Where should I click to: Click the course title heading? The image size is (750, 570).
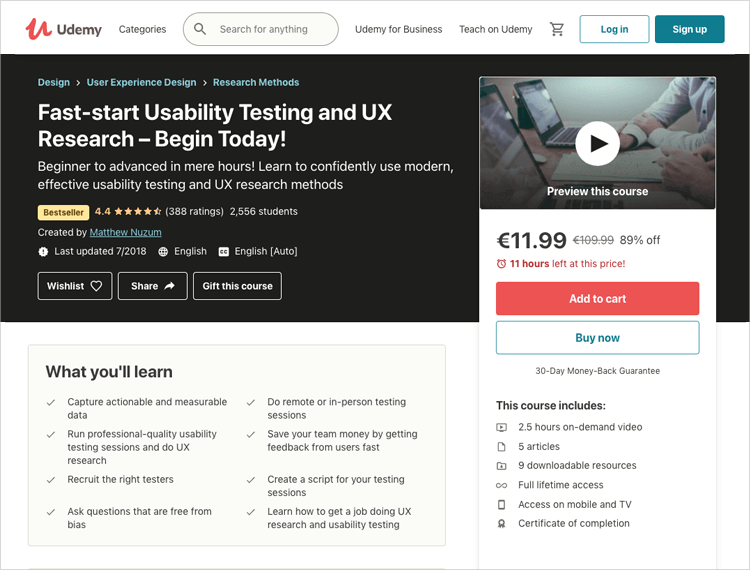(215, 126)
